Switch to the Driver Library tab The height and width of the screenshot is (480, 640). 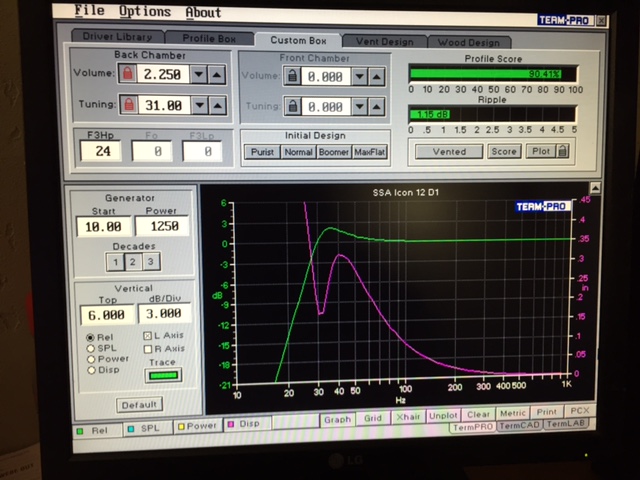118,36
